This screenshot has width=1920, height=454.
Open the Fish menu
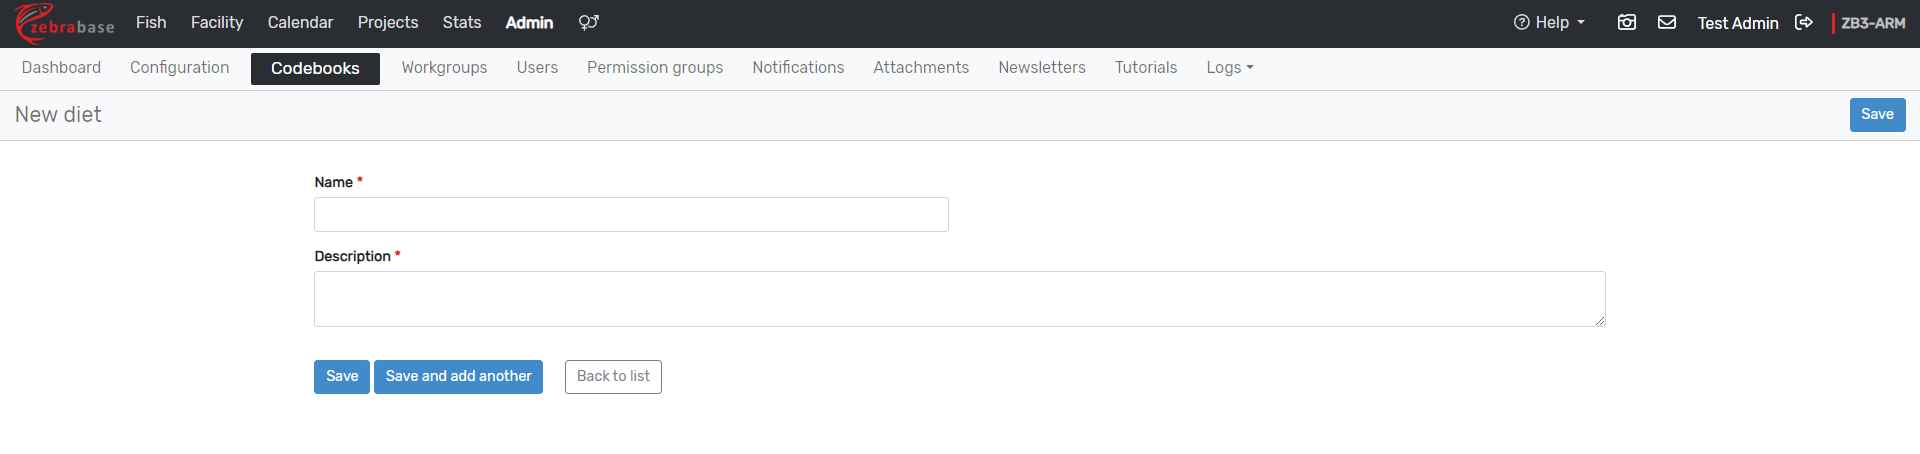click(151, 23)
